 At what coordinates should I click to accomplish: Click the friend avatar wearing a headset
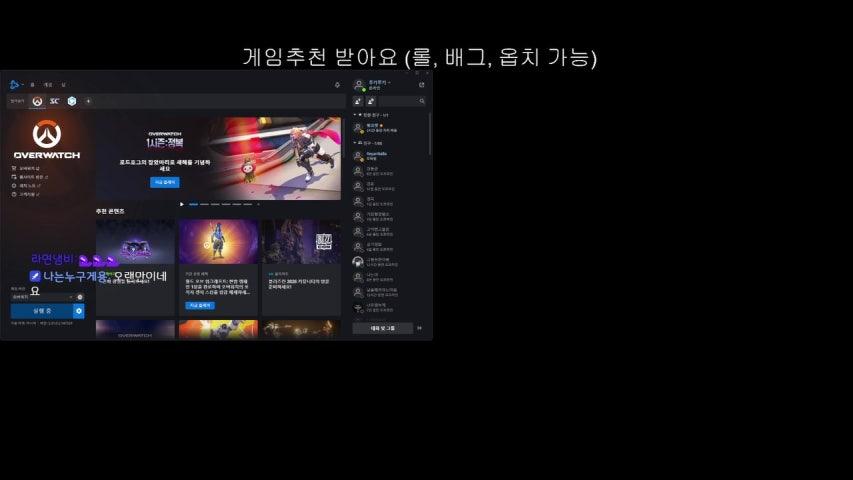(x=358, y=262)
